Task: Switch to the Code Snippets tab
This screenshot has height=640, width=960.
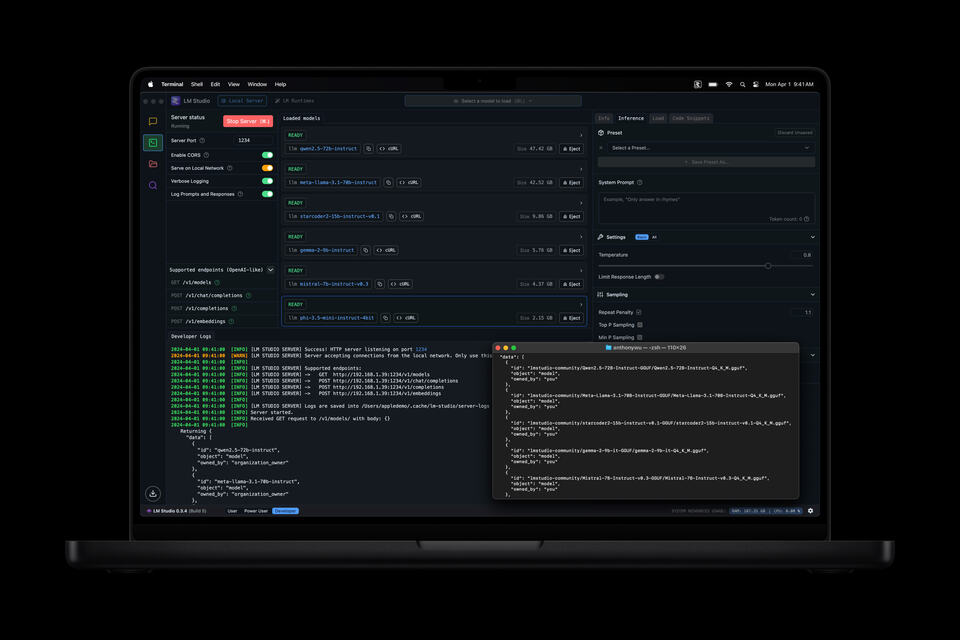Action: [x=691, y=118]
